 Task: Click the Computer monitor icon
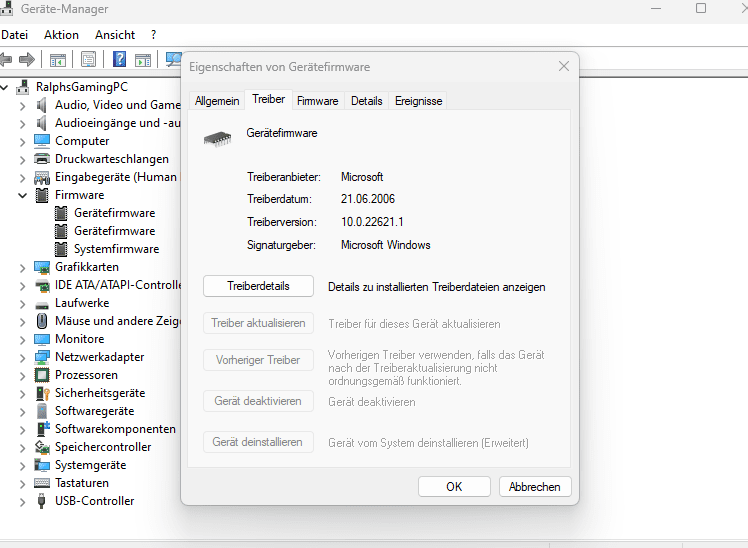(42, 141)
